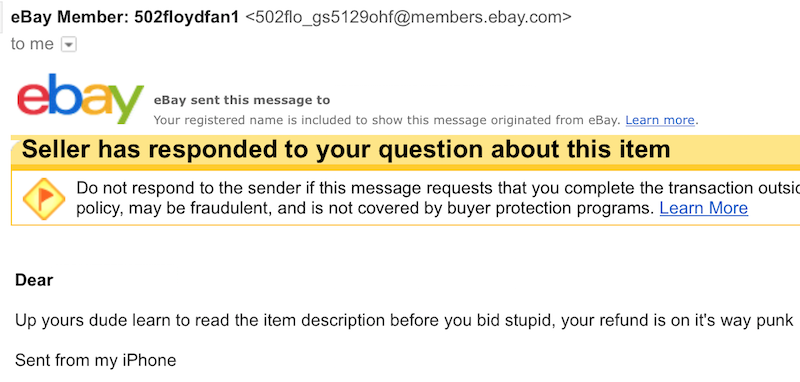Click the orange flag warning icon
This screenshot has height=382, width=800.
[44, 199]
